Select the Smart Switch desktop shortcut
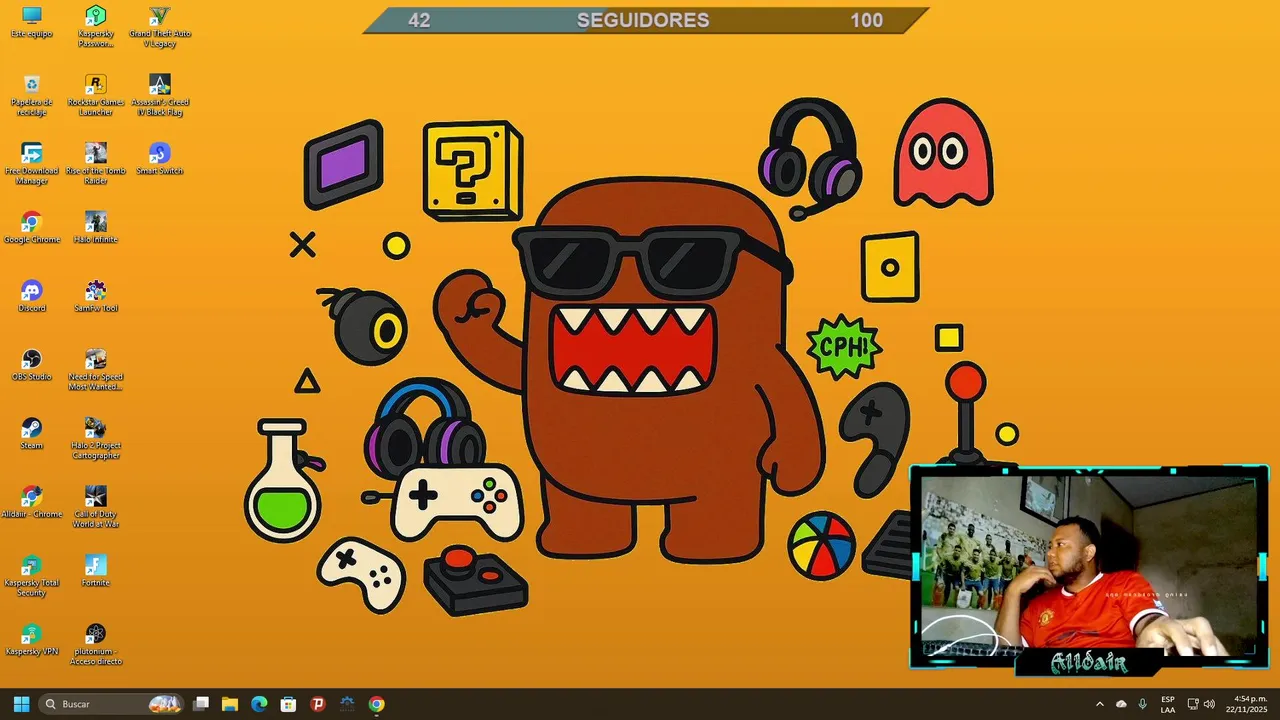The height and width of the screenshot is (720, 1280). [160, 159]
